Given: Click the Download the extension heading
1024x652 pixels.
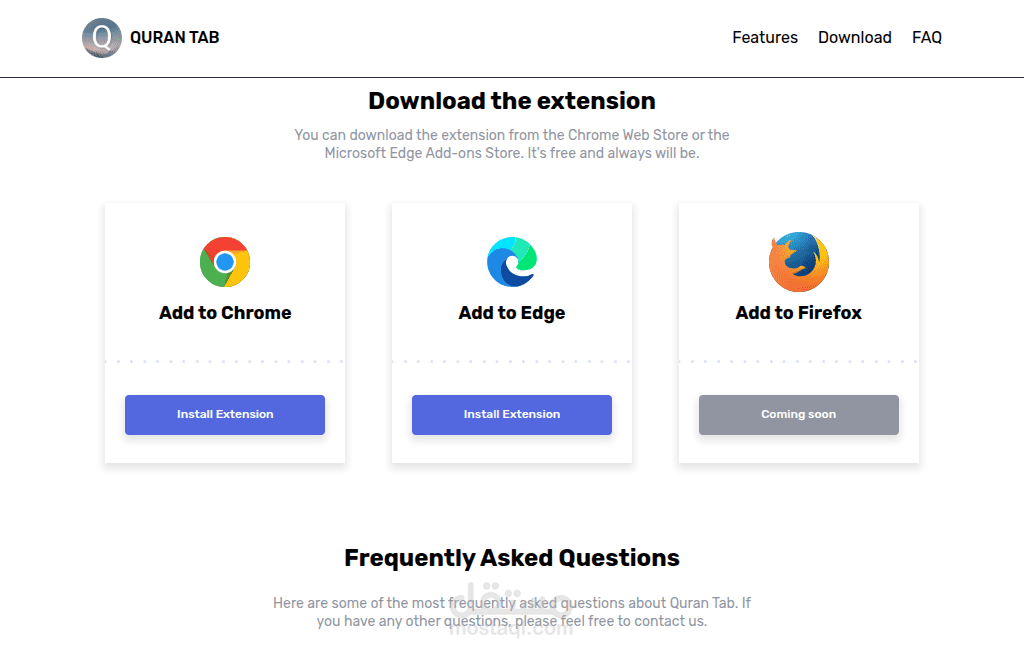Looking at the screenshot, I should coord(512,101).
